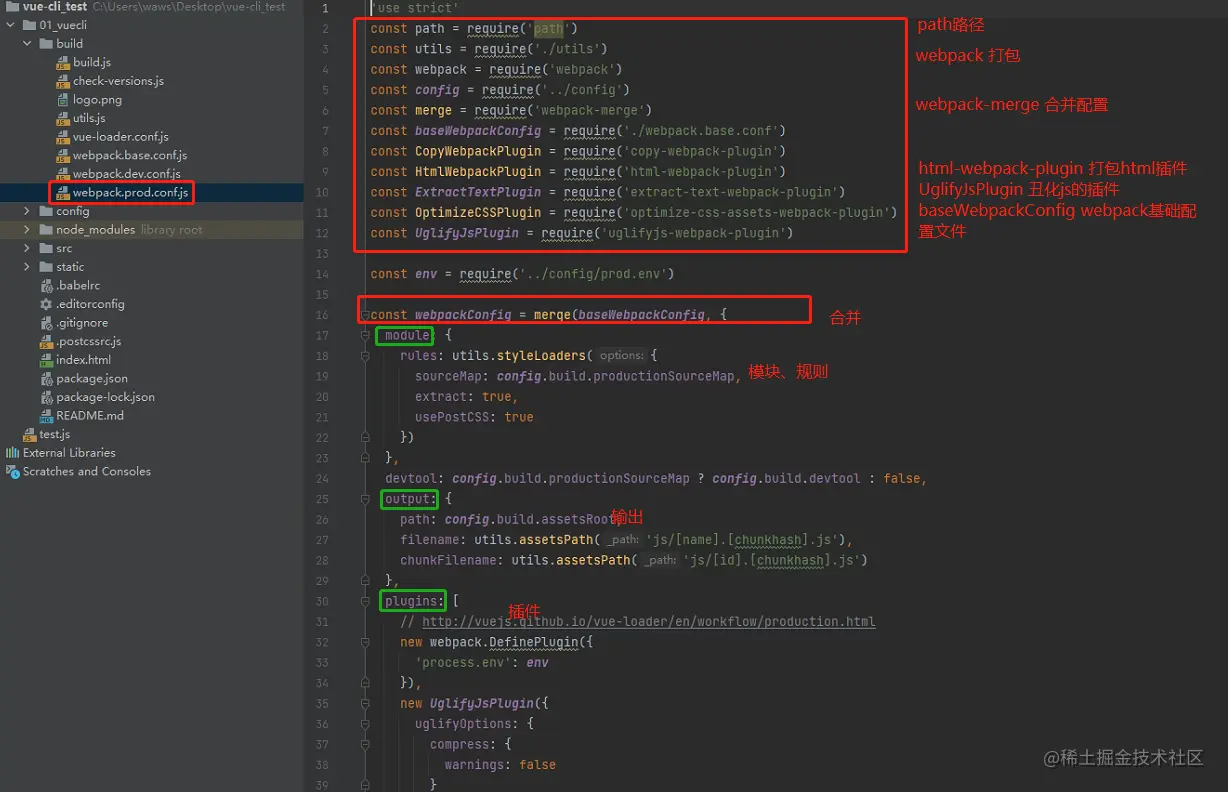The height and width of the screenshot is (792, 1228).
Task: Click 'chunkFilename' on line 28
Action: click(x=448, y=560)
